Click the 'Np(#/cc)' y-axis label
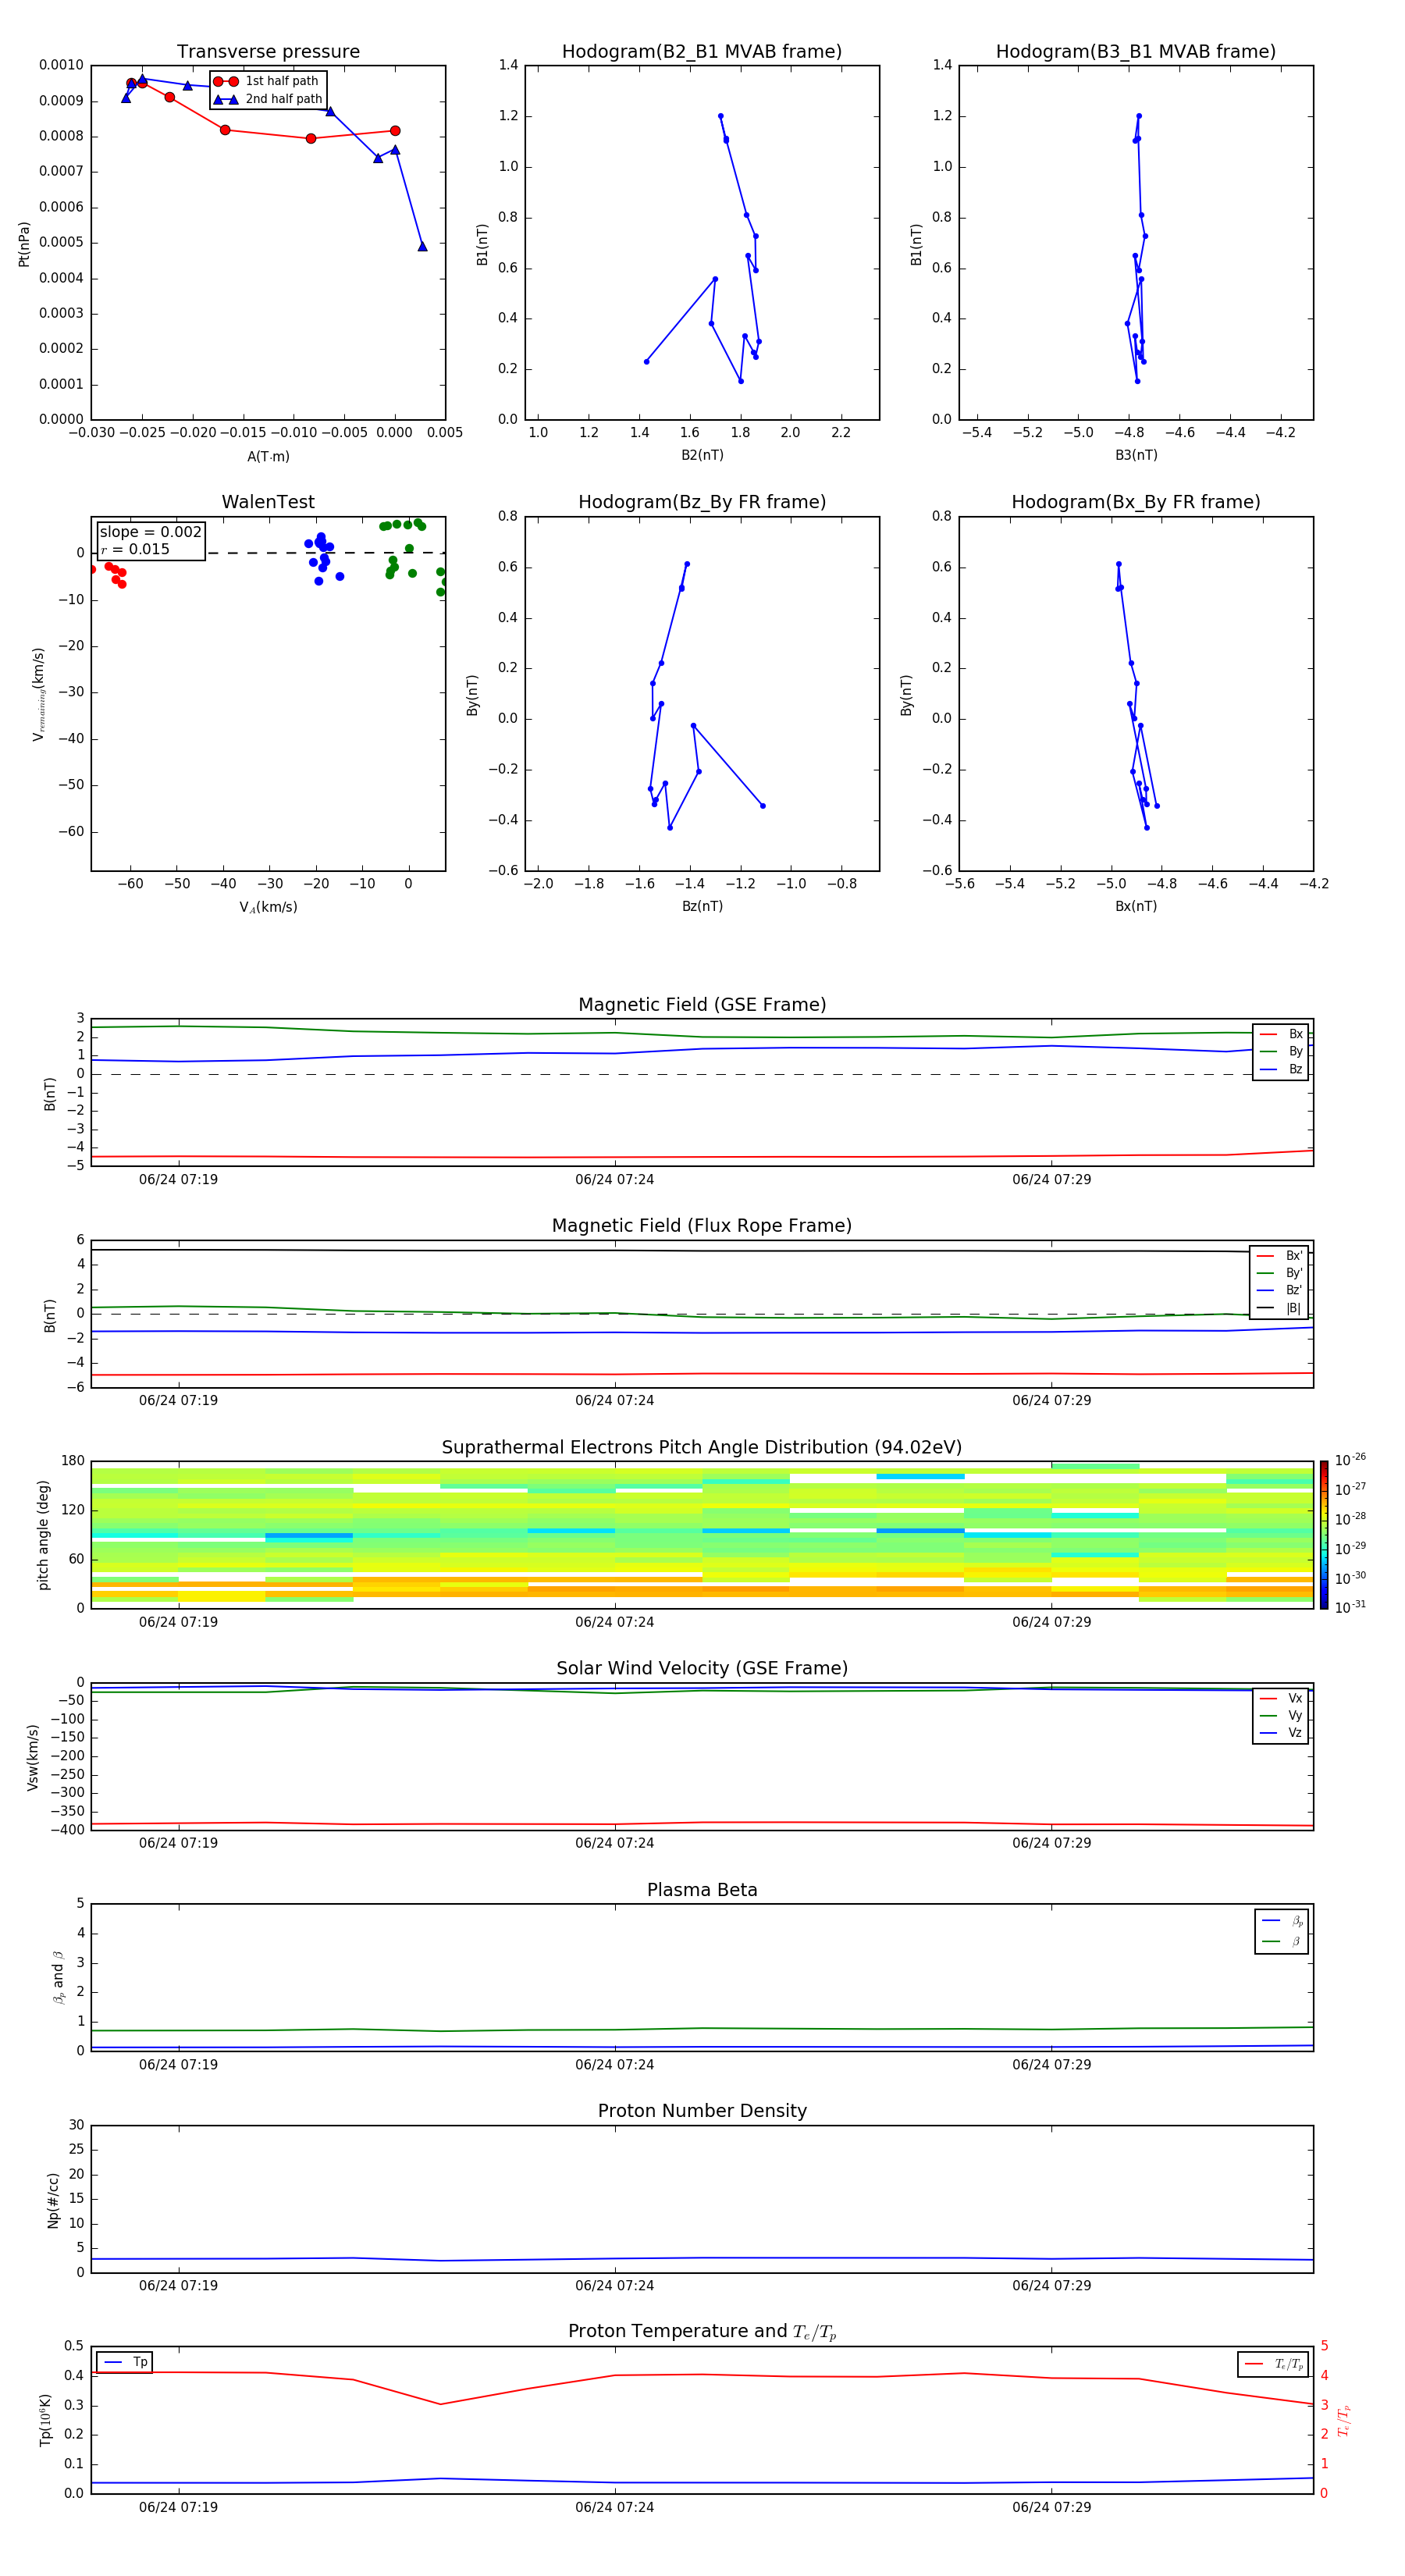Viewport: 1405px width, 2576px height. [53, 2199]
